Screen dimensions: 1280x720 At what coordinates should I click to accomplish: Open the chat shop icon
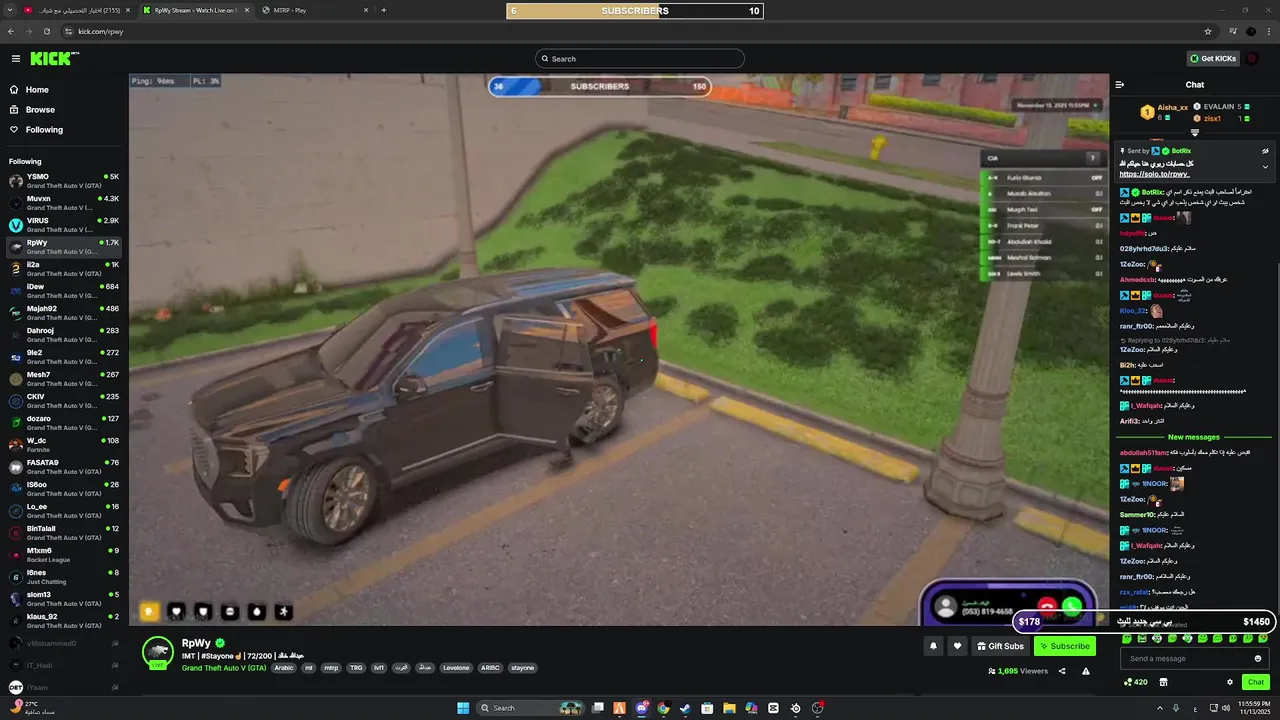(x=1164, y=682)
